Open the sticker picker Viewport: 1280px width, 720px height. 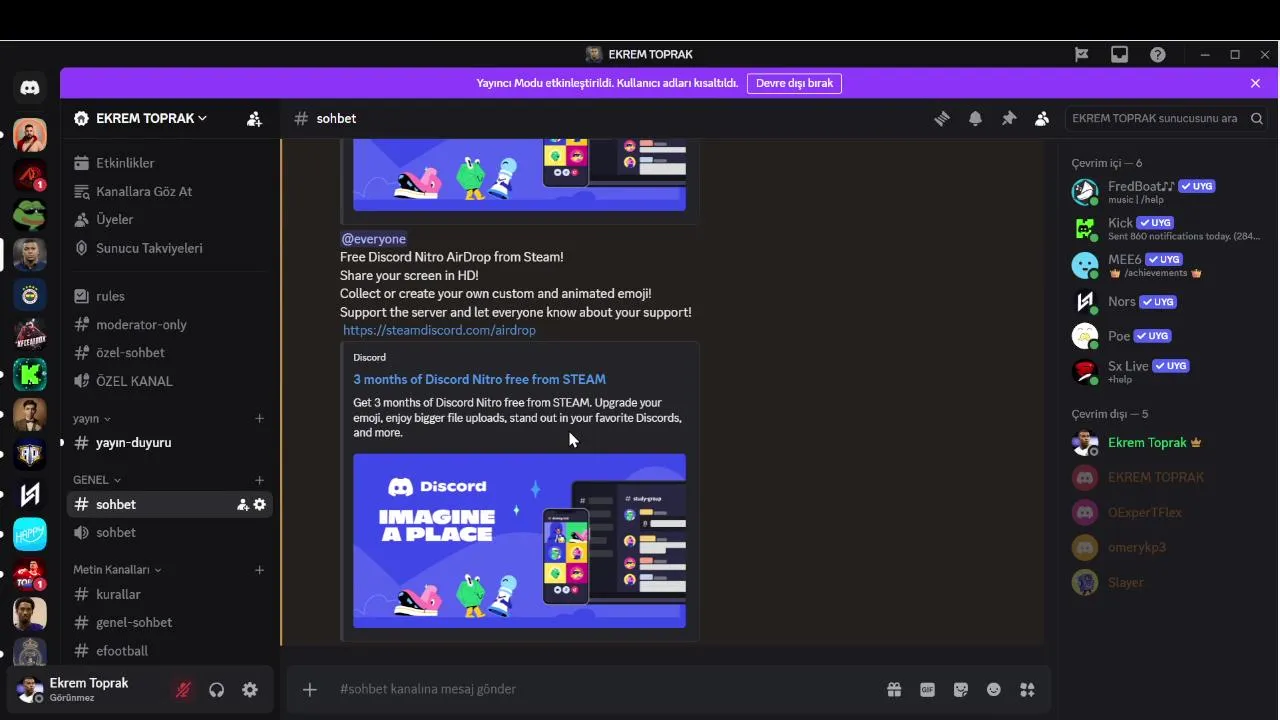click(961, 689)
